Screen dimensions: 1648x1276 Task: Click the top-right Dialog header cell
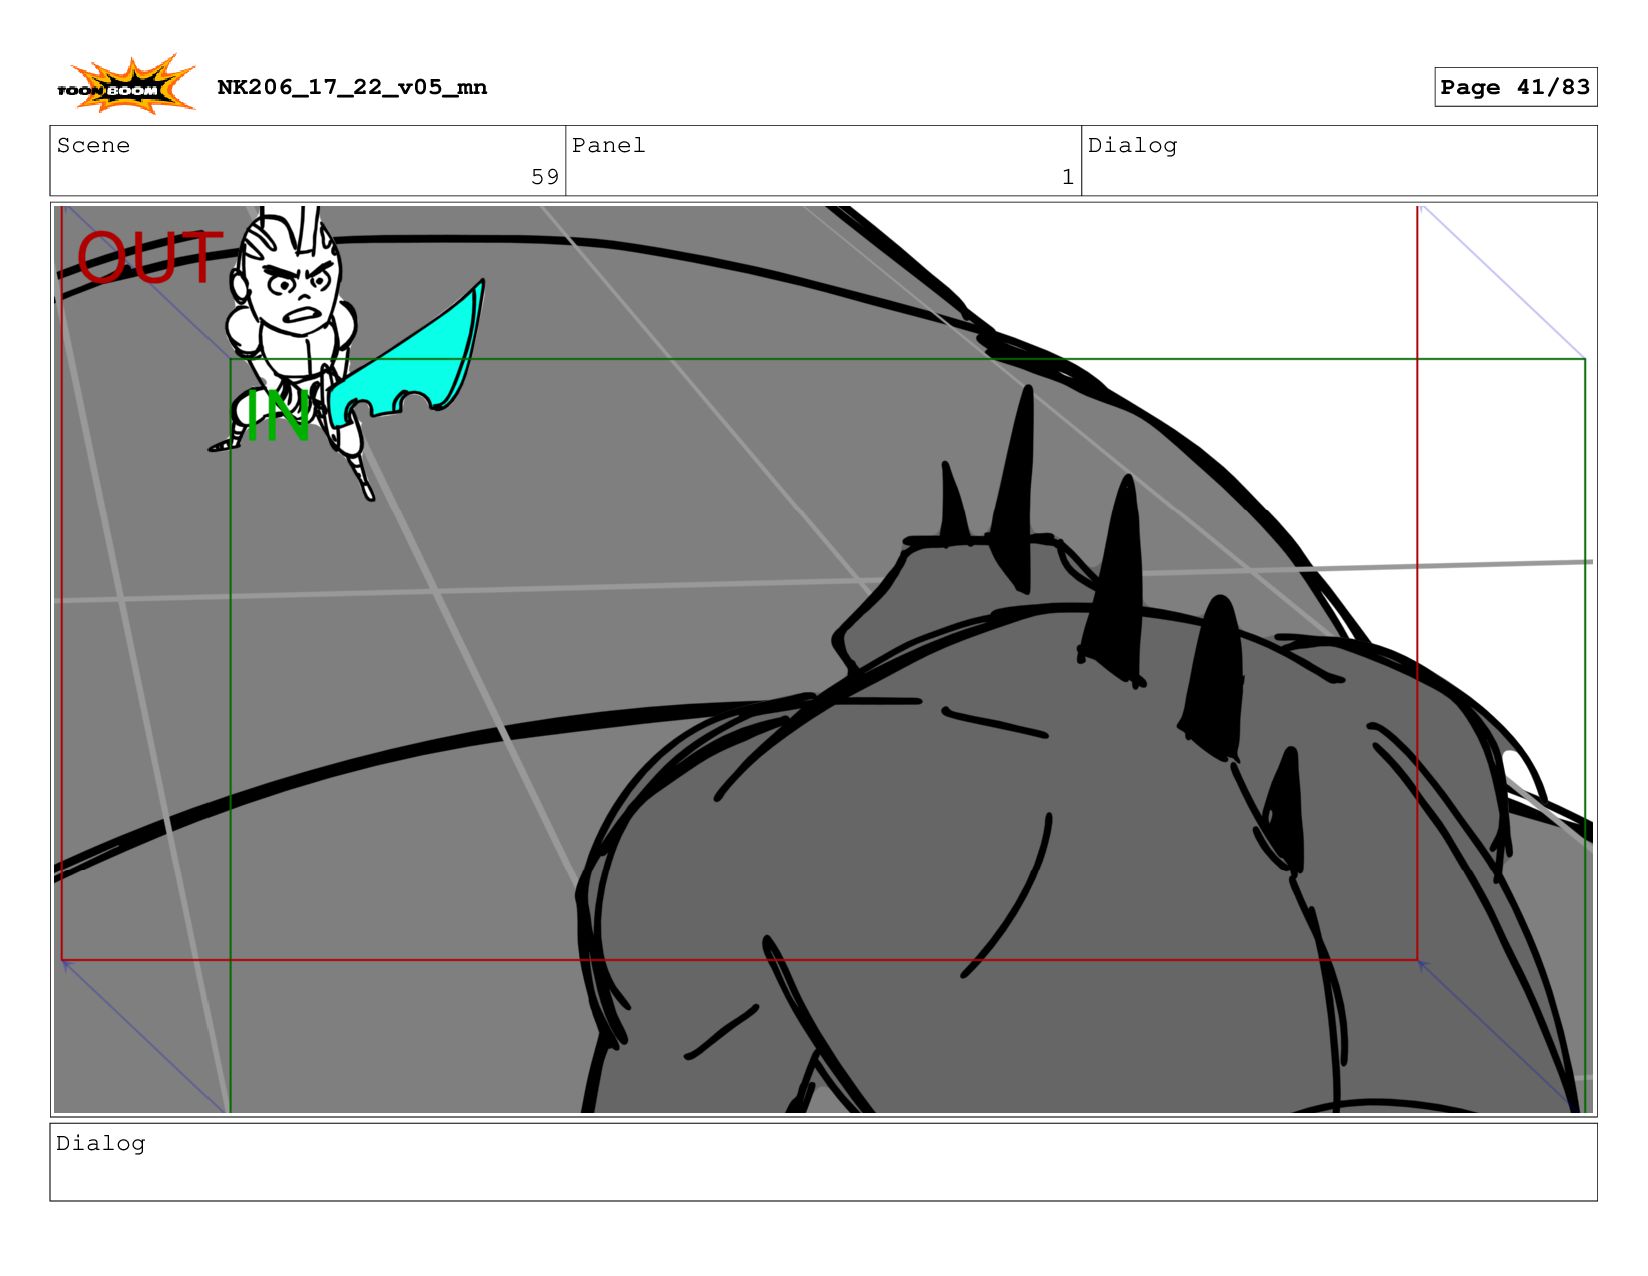click(1339, 161)
